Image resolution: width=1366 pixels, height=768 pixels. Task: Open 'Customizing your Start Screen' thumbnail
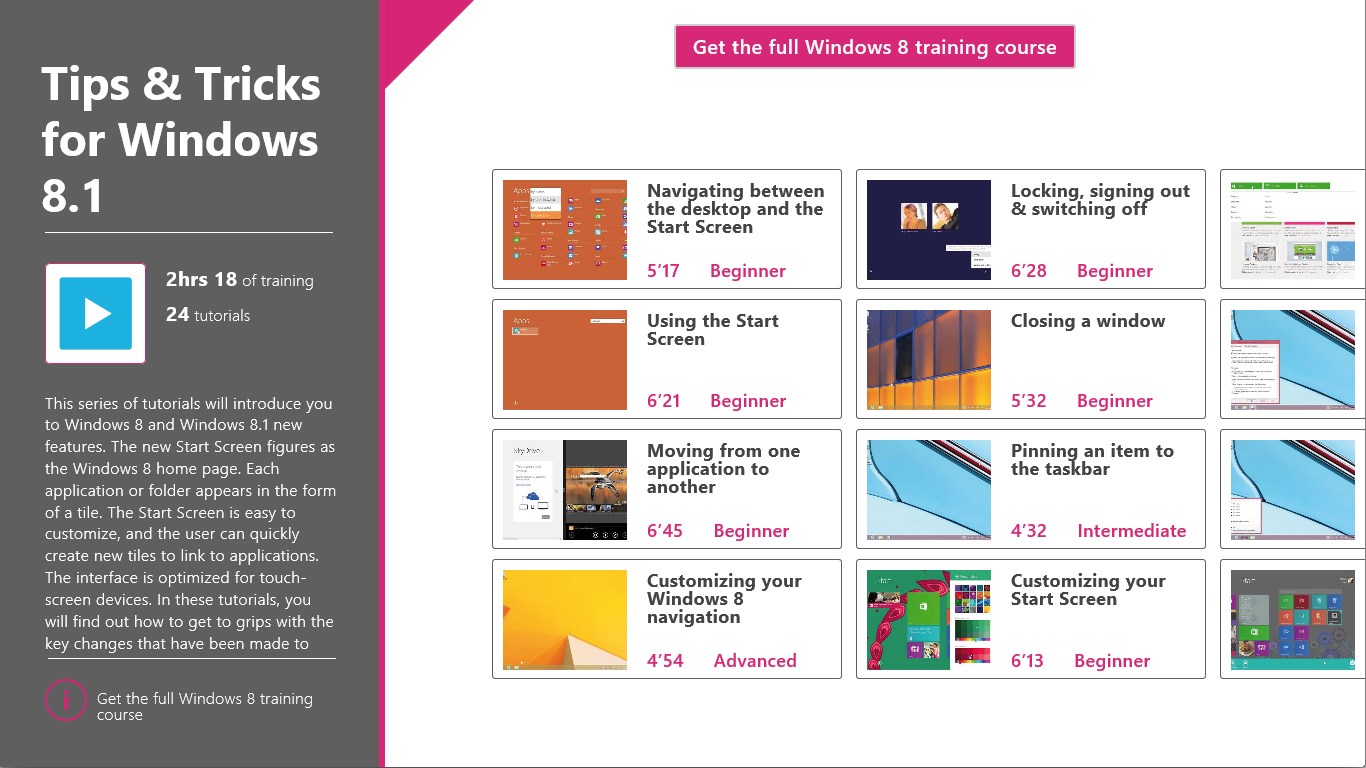tap(929, 620)
